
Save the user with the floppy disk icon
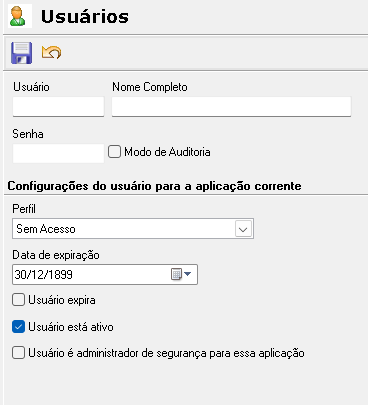pyautogui.click(x=22, y=53)
